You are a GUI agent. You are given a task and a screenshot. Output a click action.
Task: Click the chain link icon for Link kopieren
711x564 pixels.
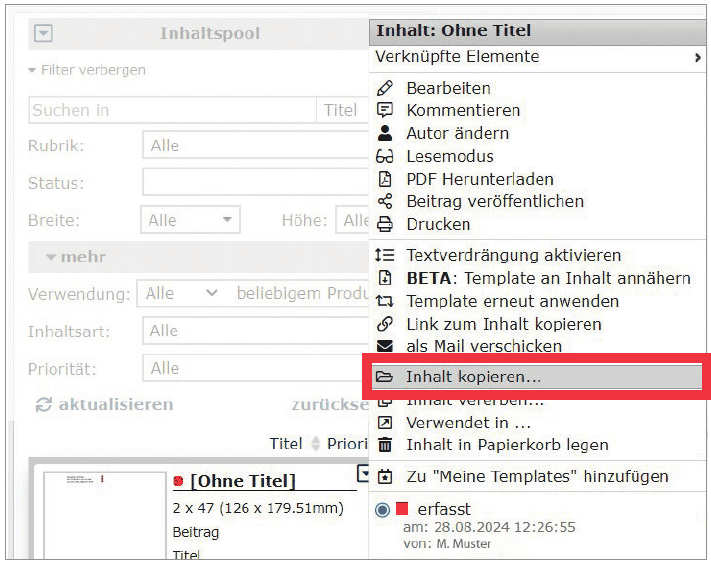pyautogui.click(x=385, y=324)
